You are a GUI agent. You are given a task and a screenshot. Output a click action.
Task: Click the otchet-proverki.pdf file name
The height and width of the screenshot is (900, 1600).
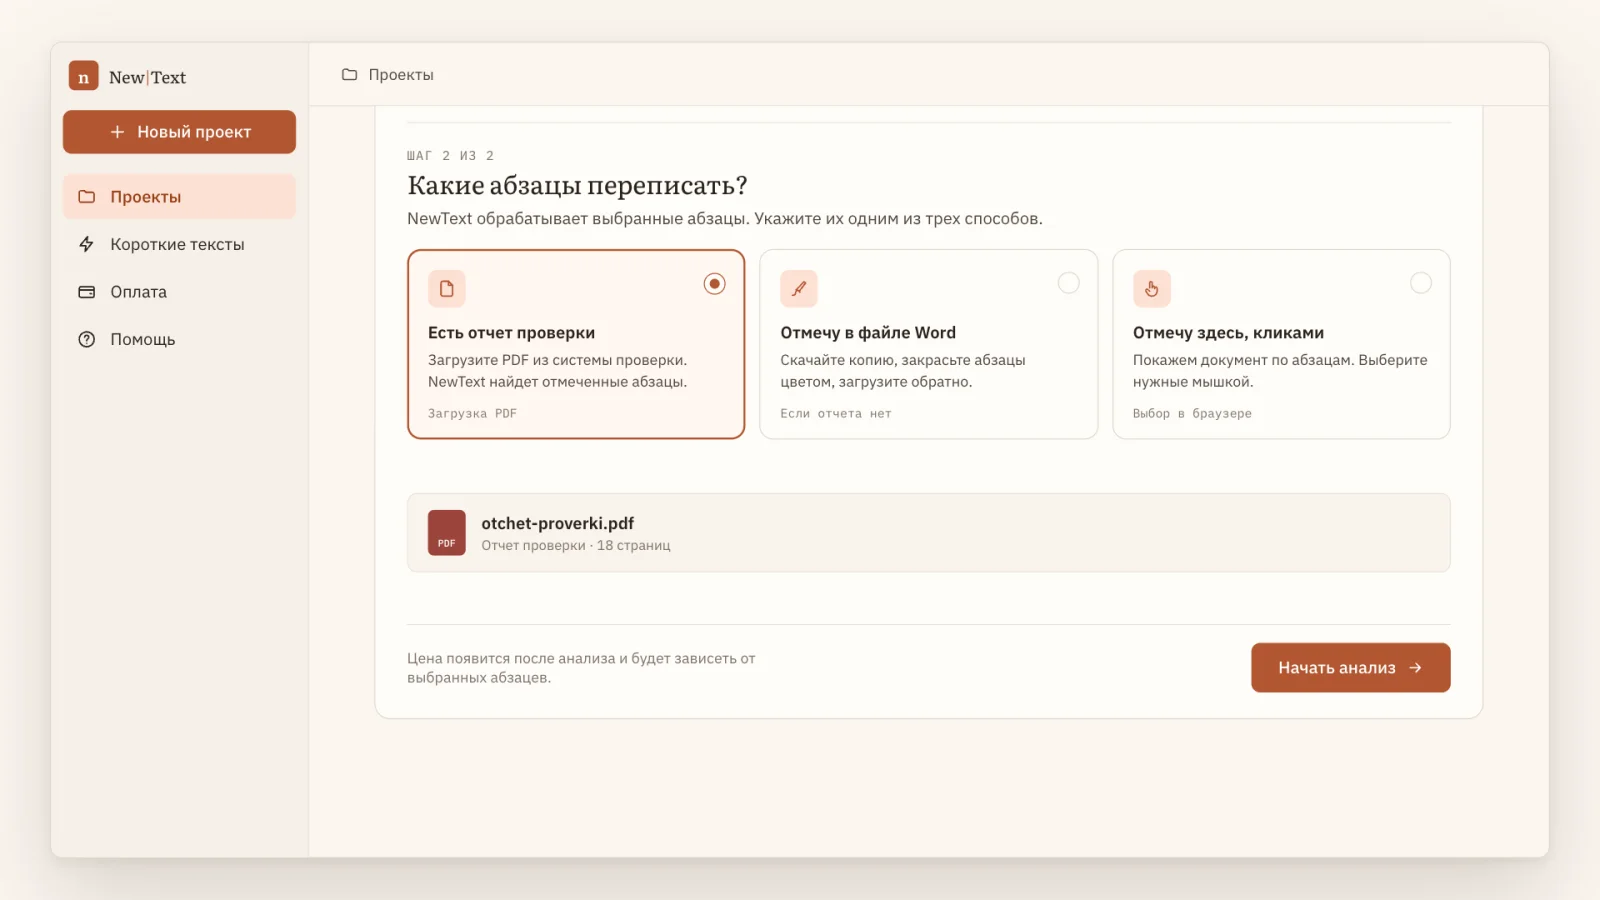coord(557,523)
